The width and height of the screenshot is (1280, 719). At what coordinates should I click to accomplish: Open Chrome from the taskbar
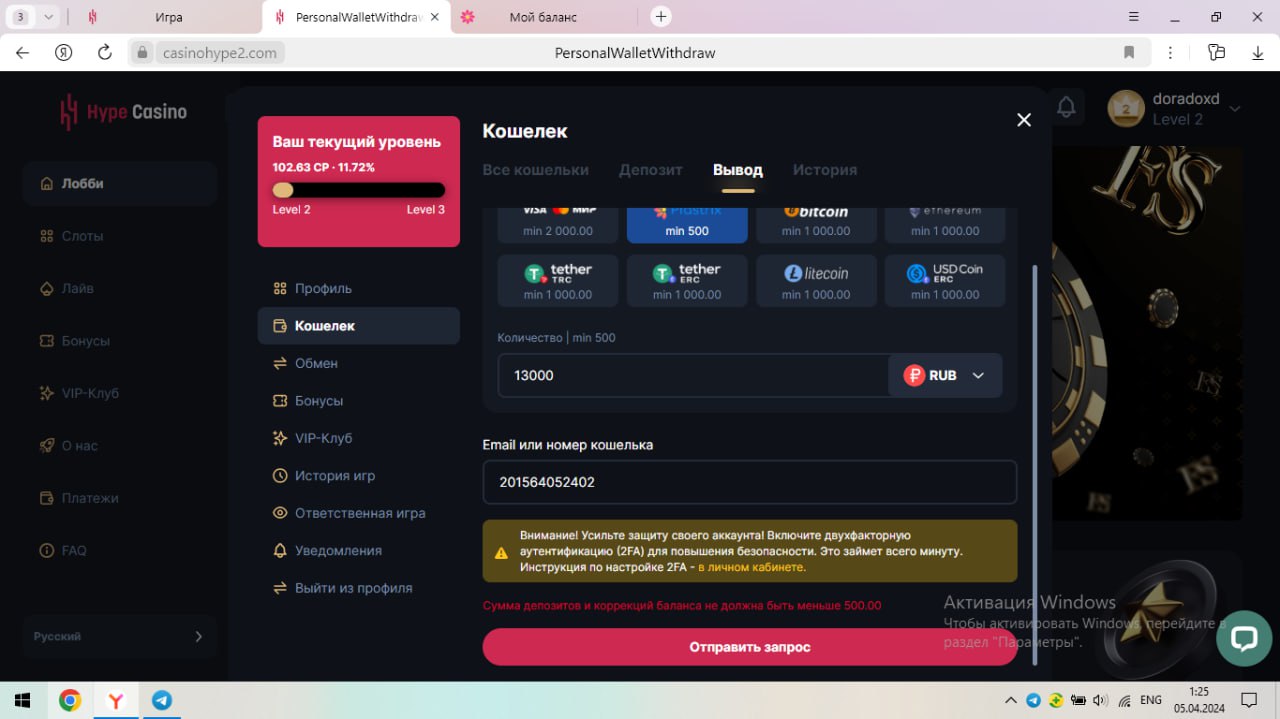coord(70,700)
